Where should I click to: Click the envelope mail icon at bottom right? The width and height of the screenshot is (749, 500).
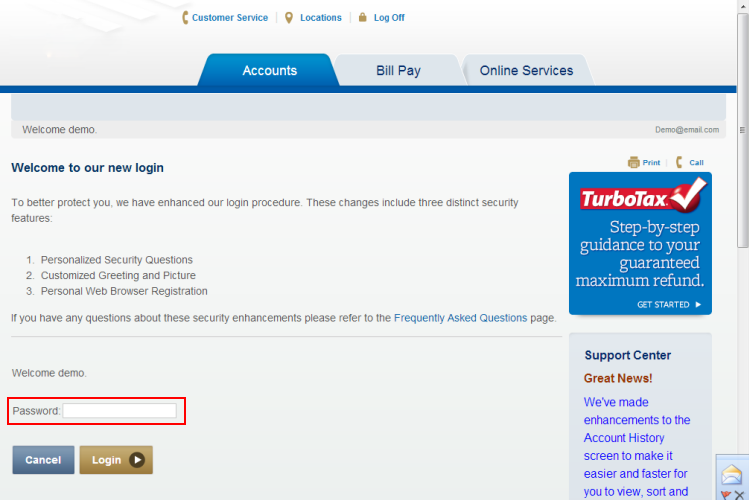[731, 475]
